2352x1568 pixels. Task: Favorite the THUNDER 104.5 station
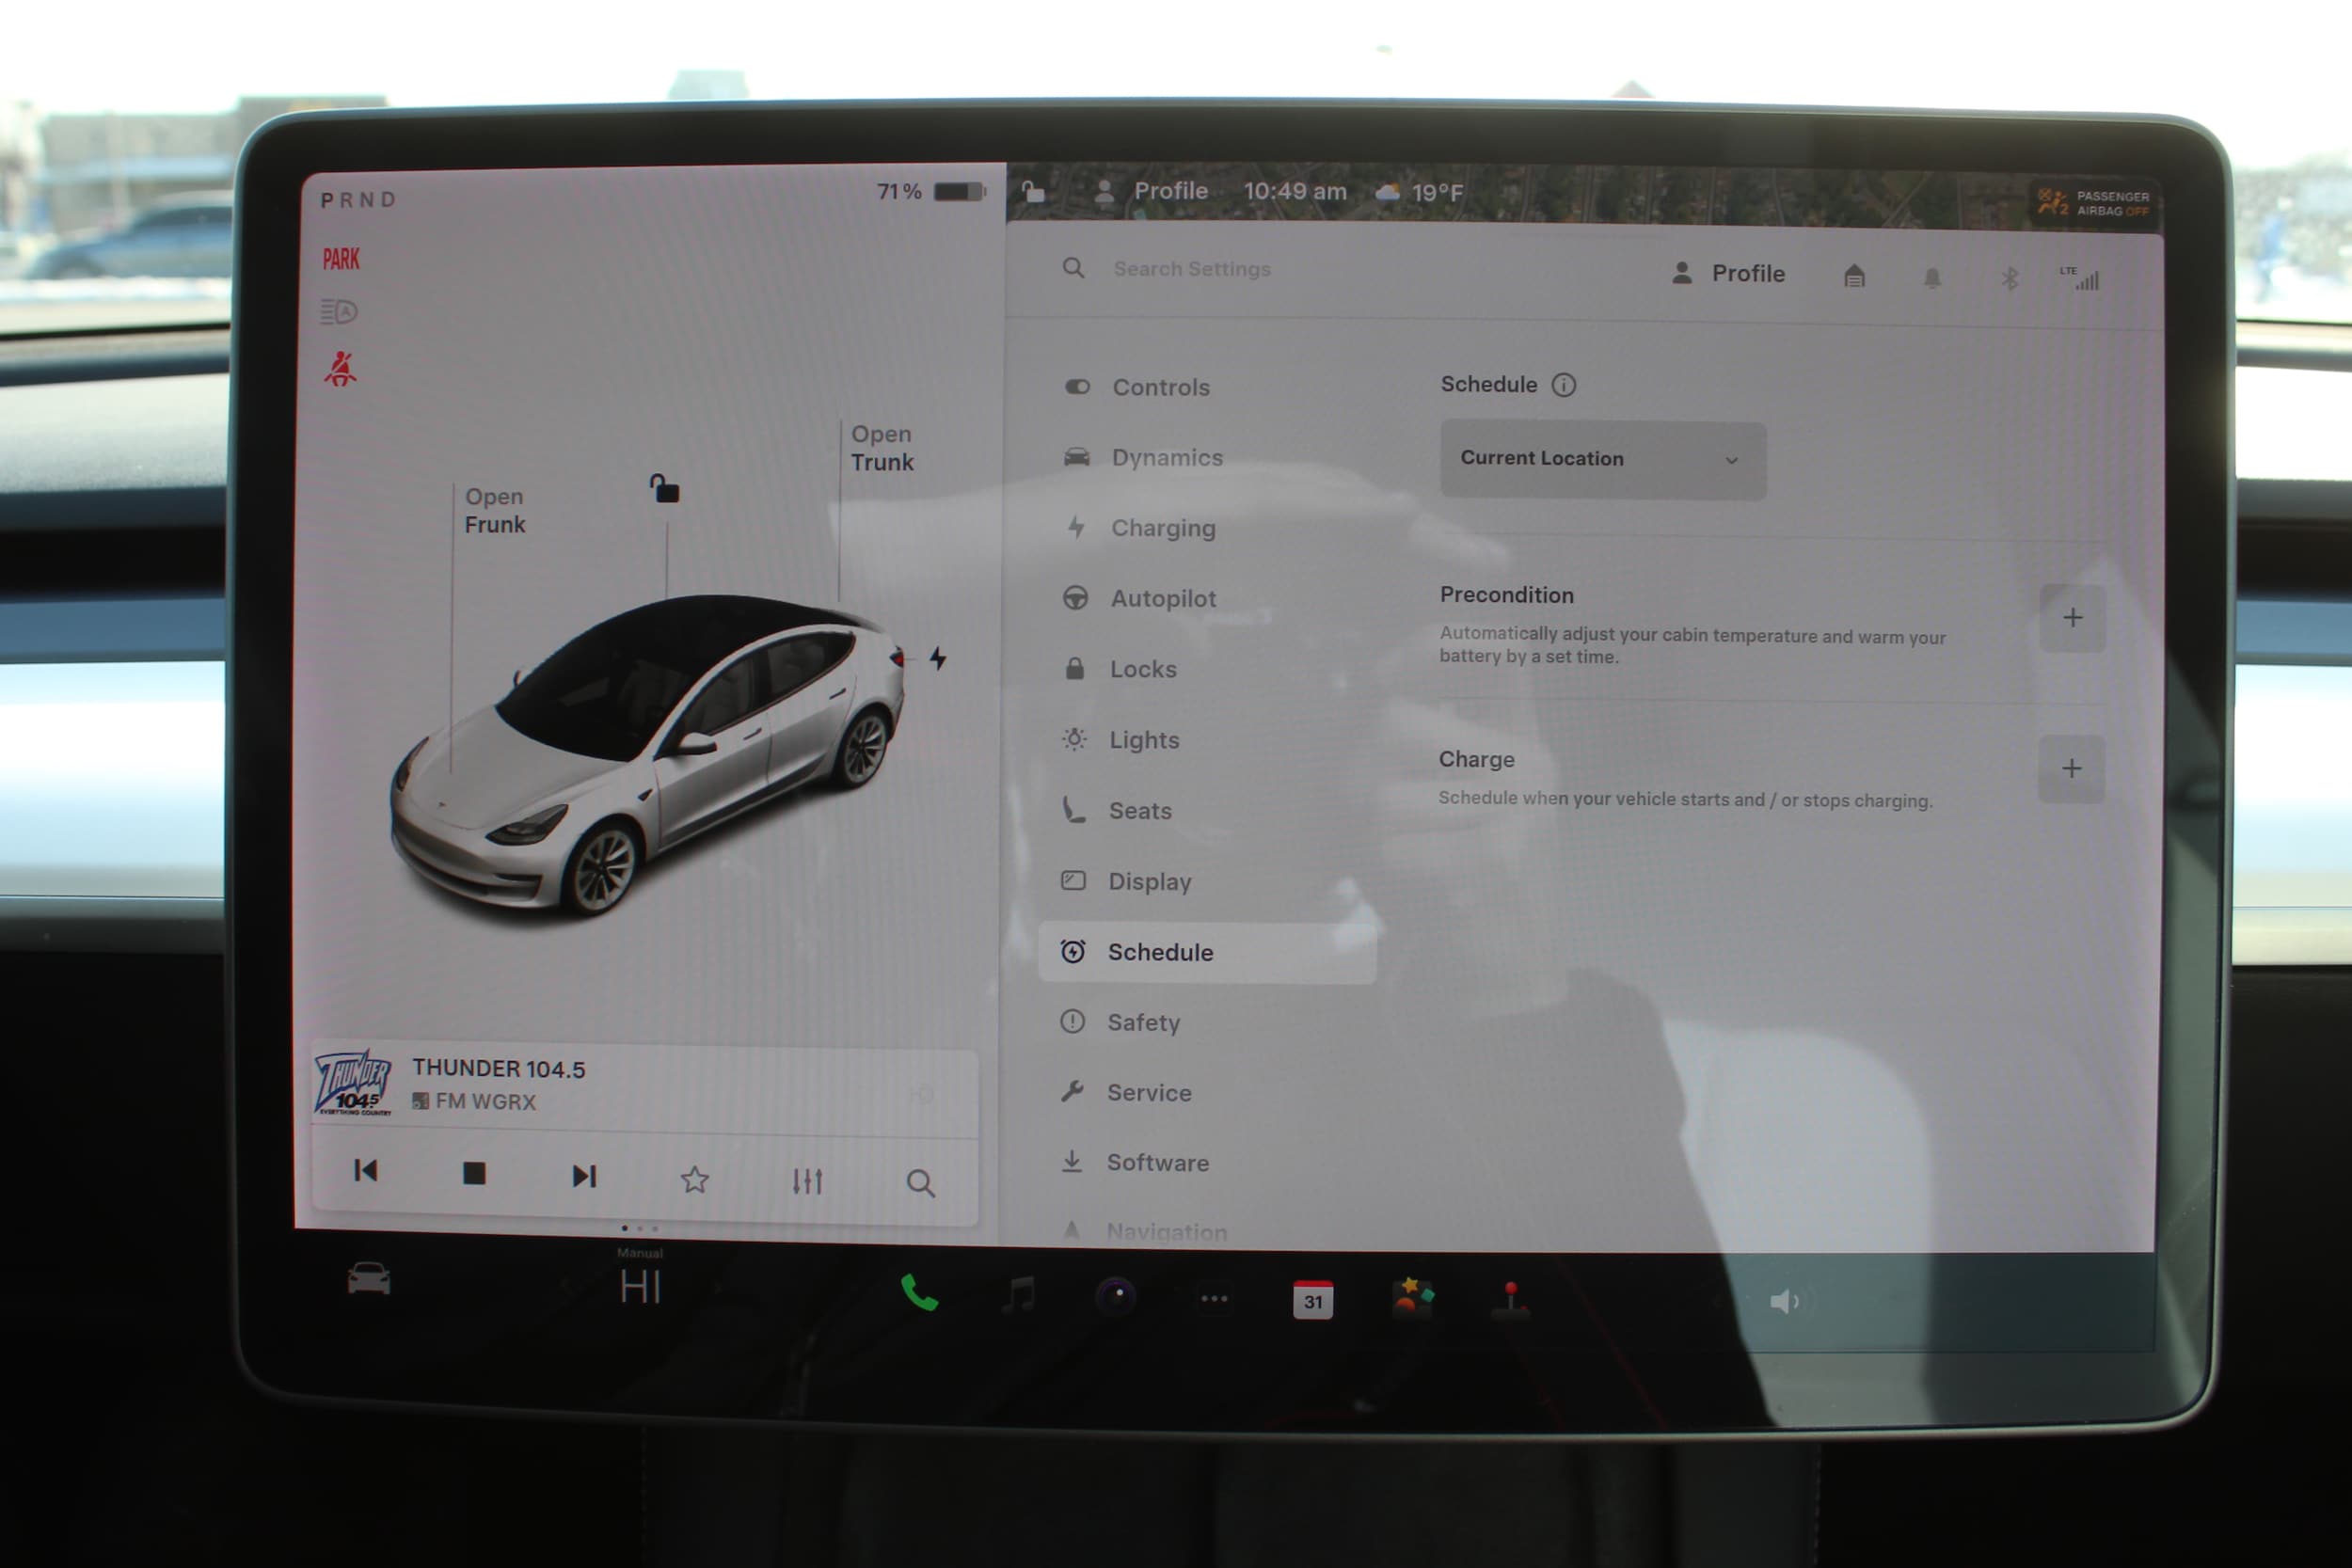click(x=695, y=1180)
